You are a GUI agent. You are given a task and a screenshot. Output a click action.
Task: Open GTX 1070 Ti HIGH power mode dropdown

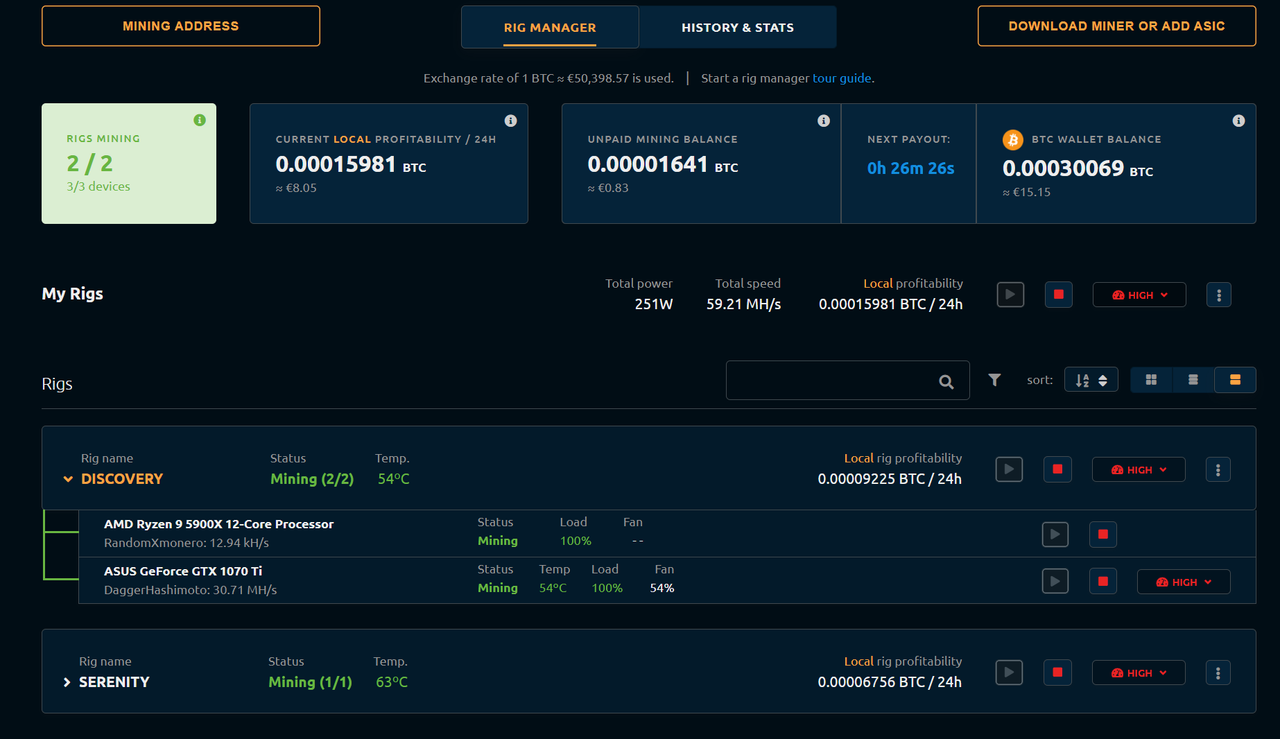coord(1184,581)
